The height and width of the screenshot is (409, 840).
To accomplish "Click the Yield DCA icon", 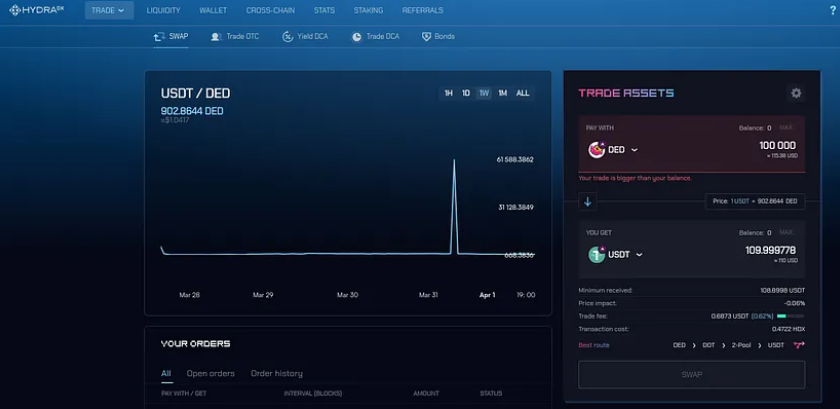I will (x=288, y=37).
